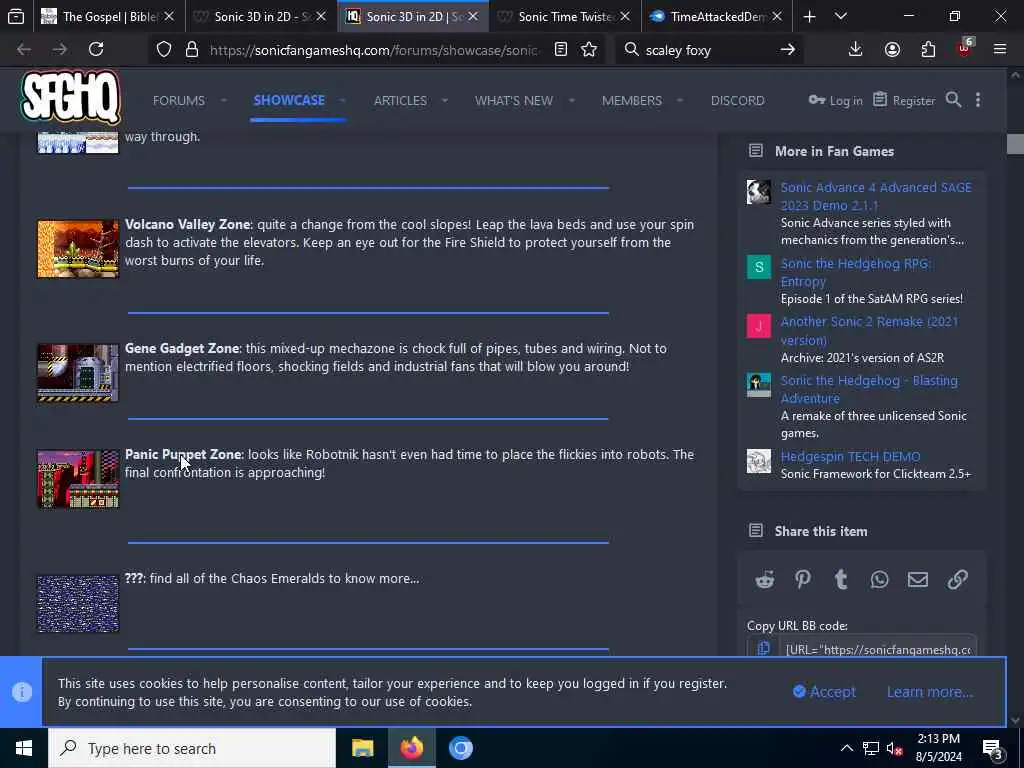Screen dimensions: 1024x768
Task: Open Firefox from the Windows taskbar
Action: (x=411, y=748)
